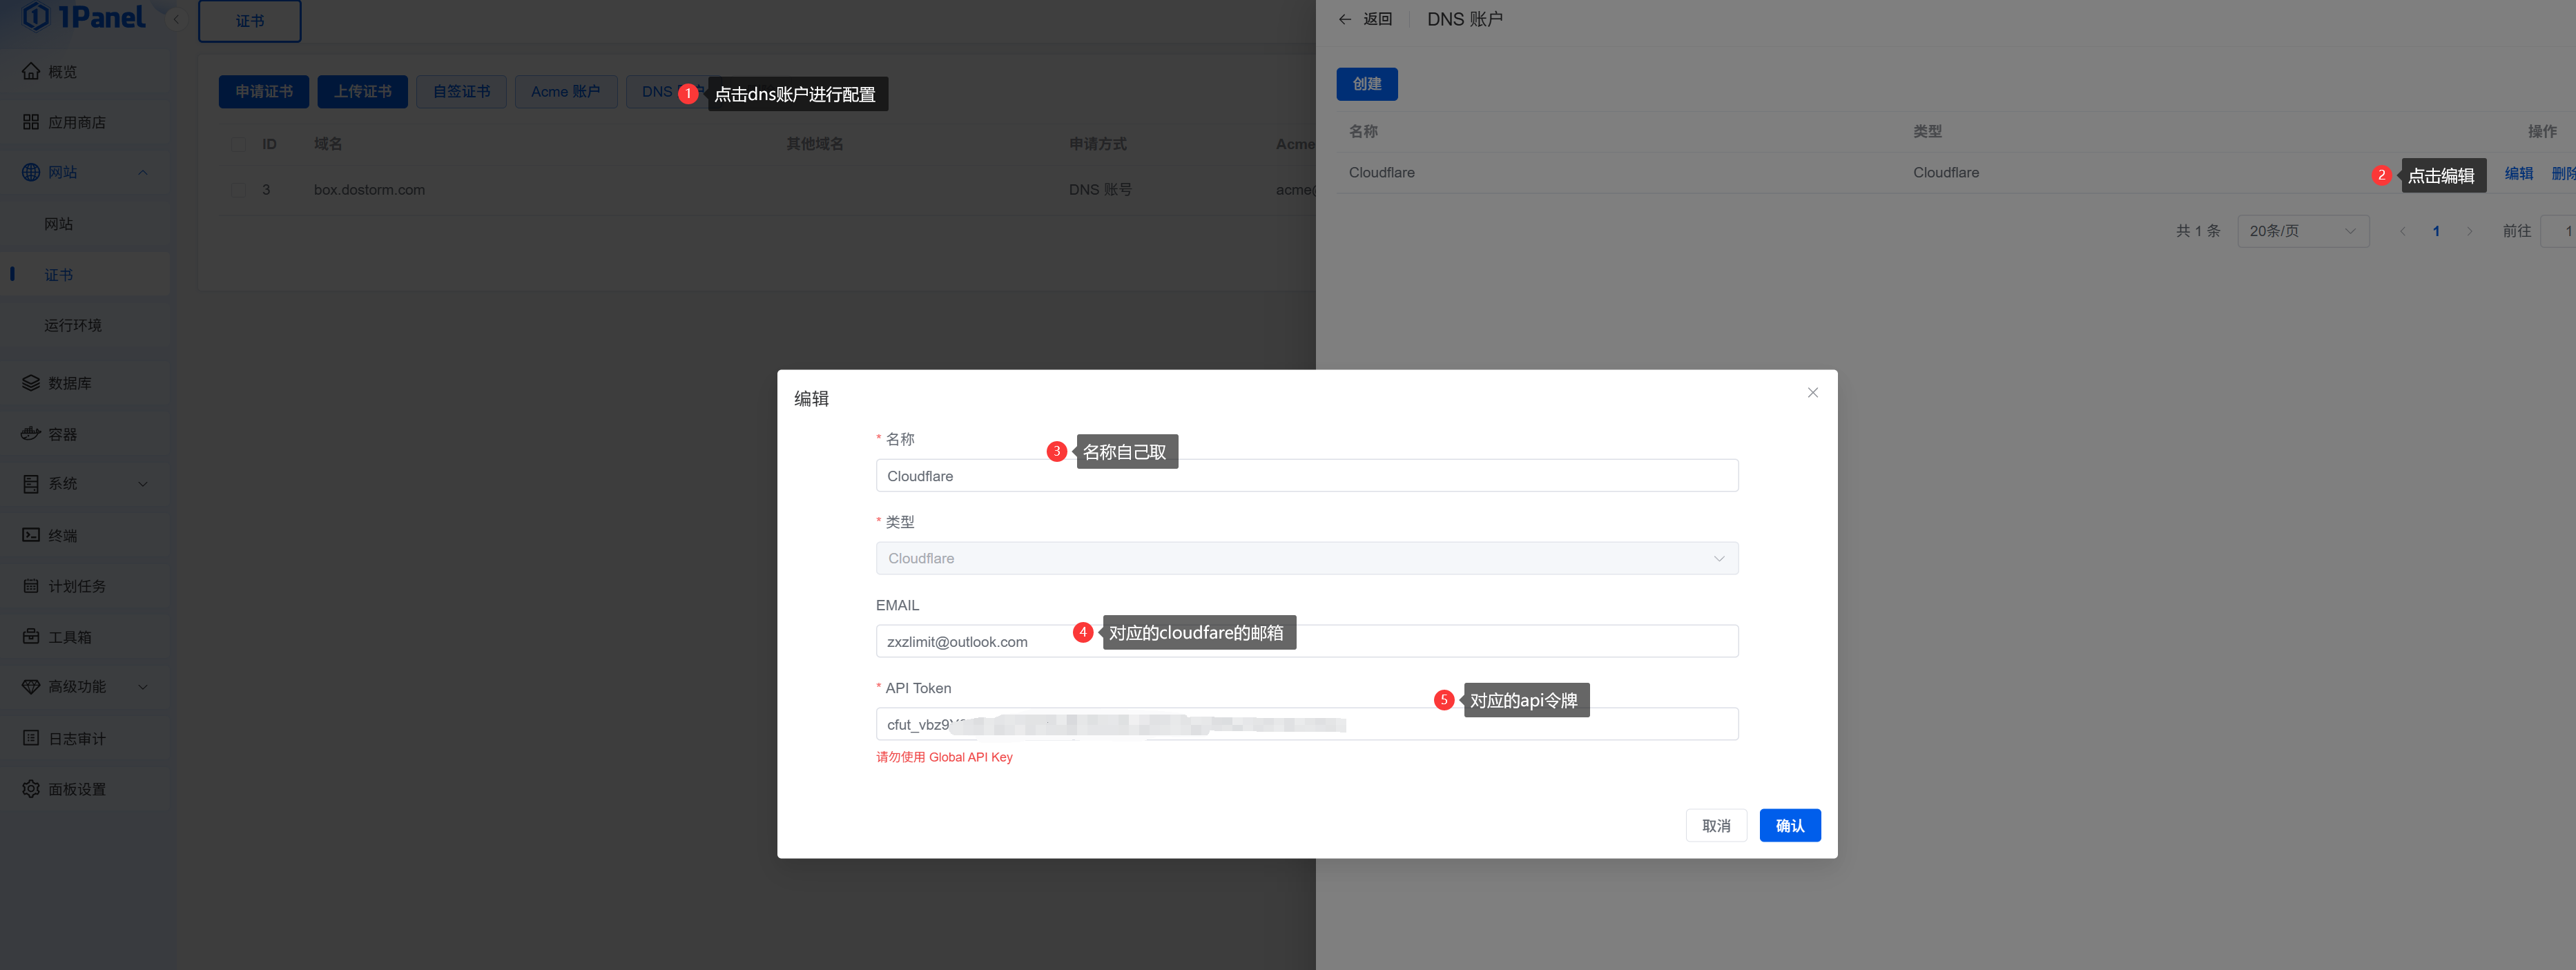Click the 域名 column header
The height and width of the screenshot is (970, 2576).
point(328,144)
